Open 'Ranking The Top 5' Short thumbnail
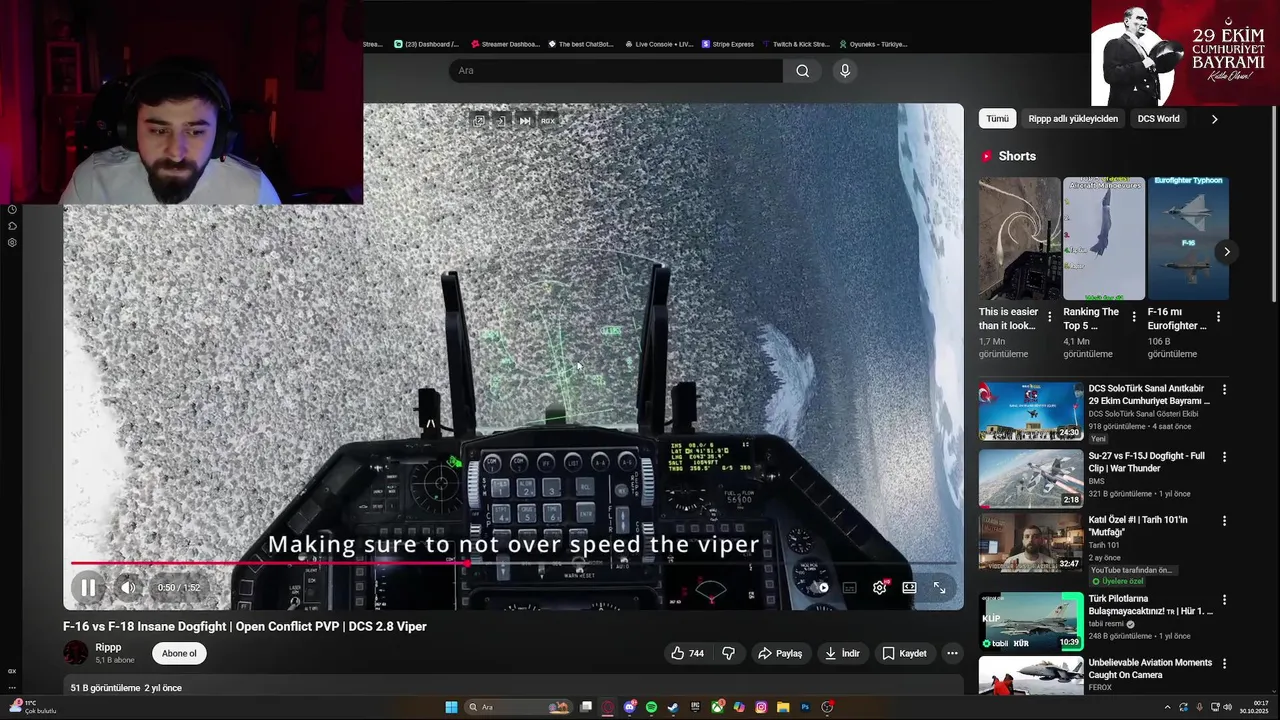Screen dimensions: 1280x720 [1104, 239]
